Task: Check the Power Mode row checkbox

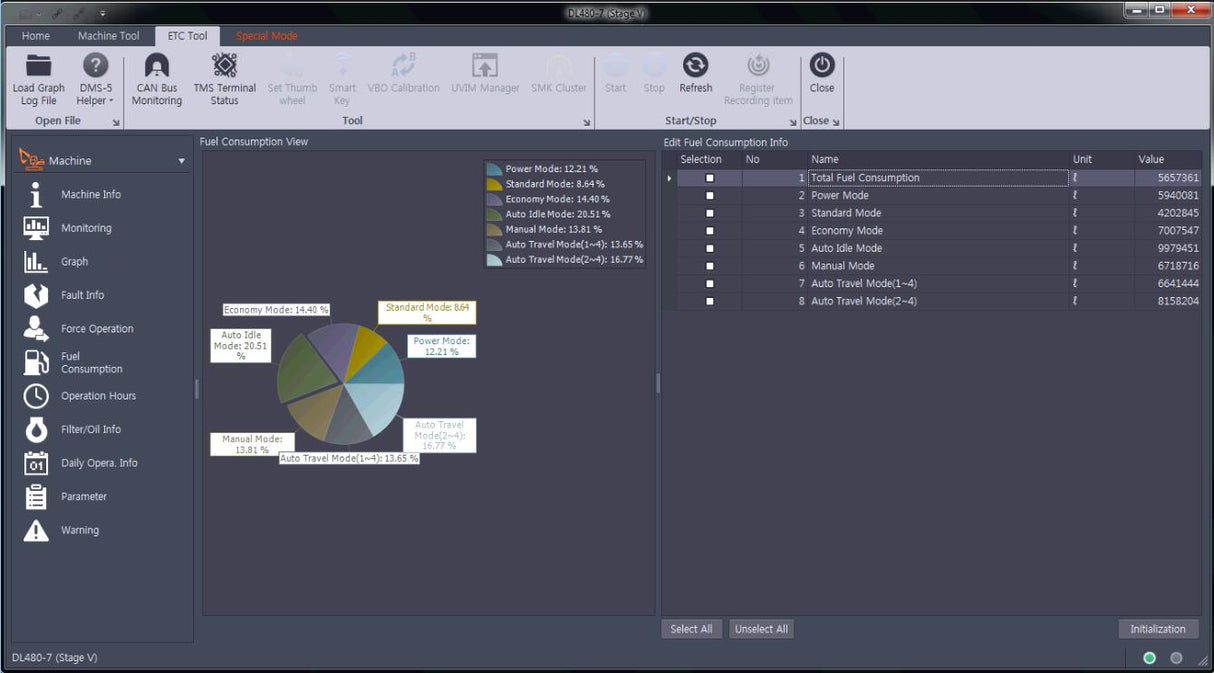Action: (x=710, y=196)
